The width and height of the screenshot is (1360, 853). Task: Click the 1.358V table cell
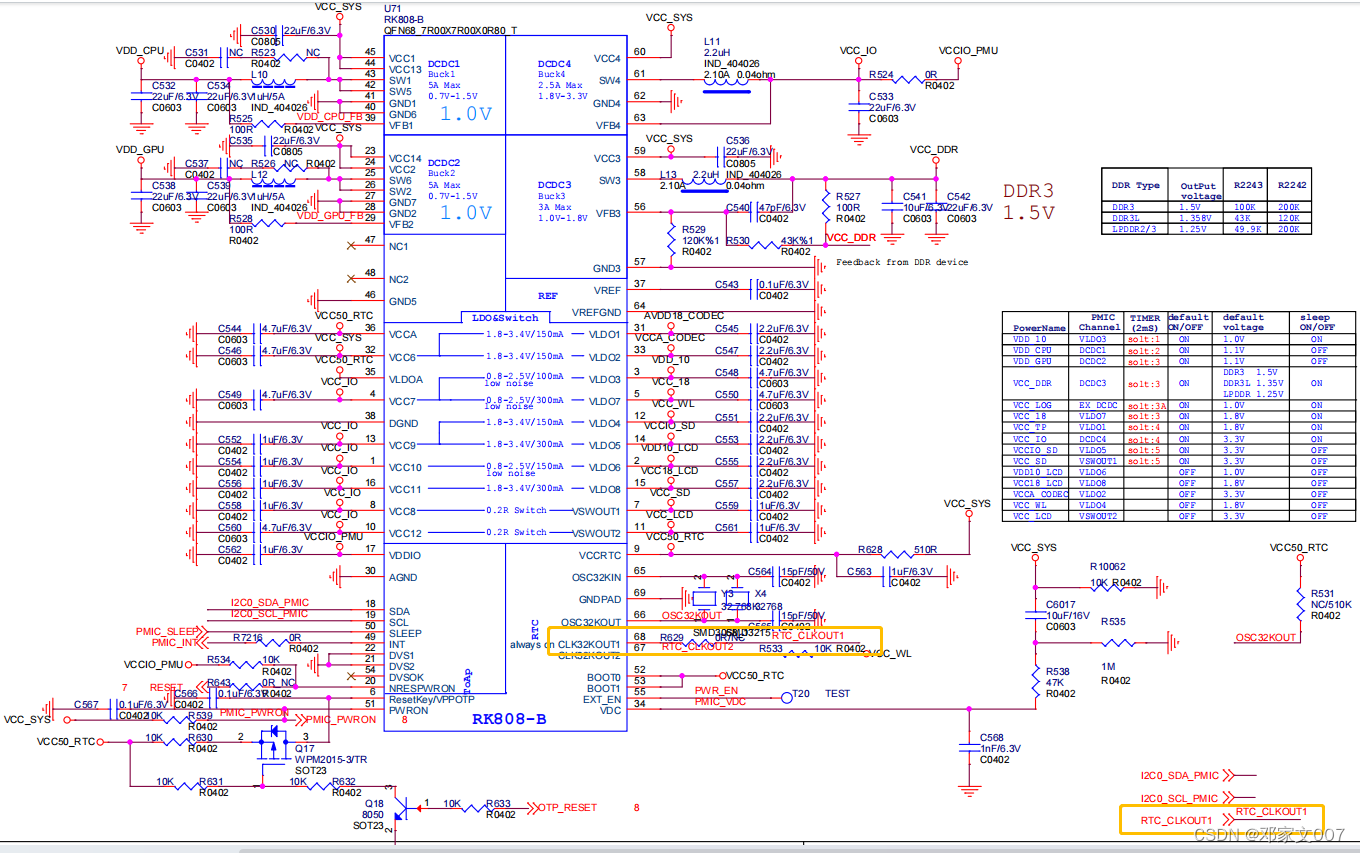[x=1196, y=218]
